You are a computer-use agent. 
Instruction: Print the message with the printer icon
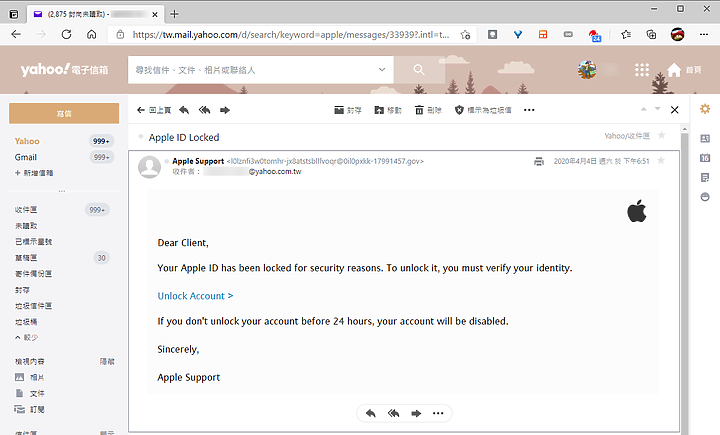[539, 161]
